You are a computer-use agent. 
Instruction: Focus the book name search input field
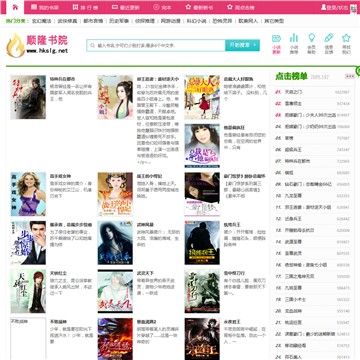click(x=156, y=45)
